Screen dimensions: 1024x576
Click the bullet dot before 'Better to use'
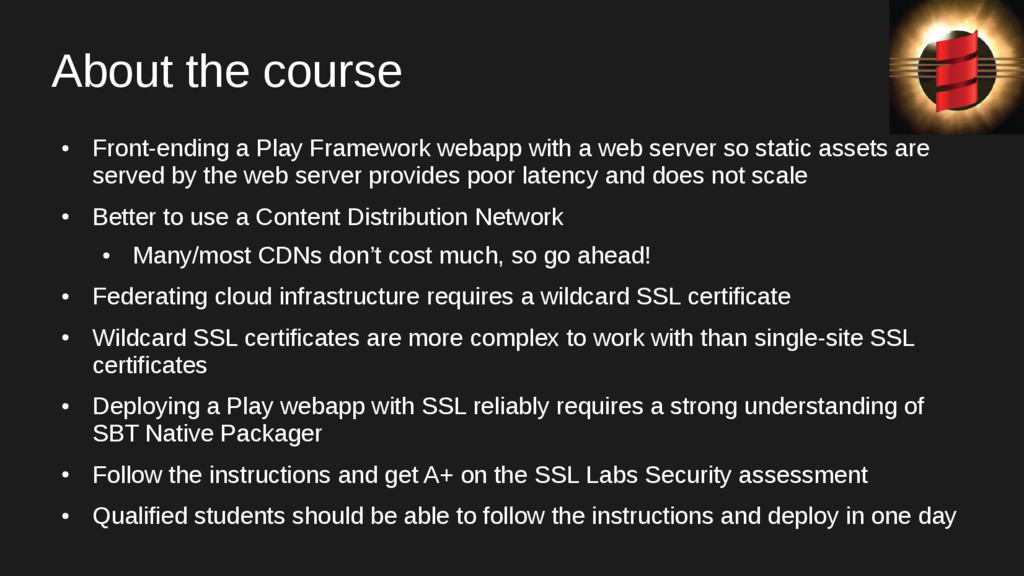(65, 217)
